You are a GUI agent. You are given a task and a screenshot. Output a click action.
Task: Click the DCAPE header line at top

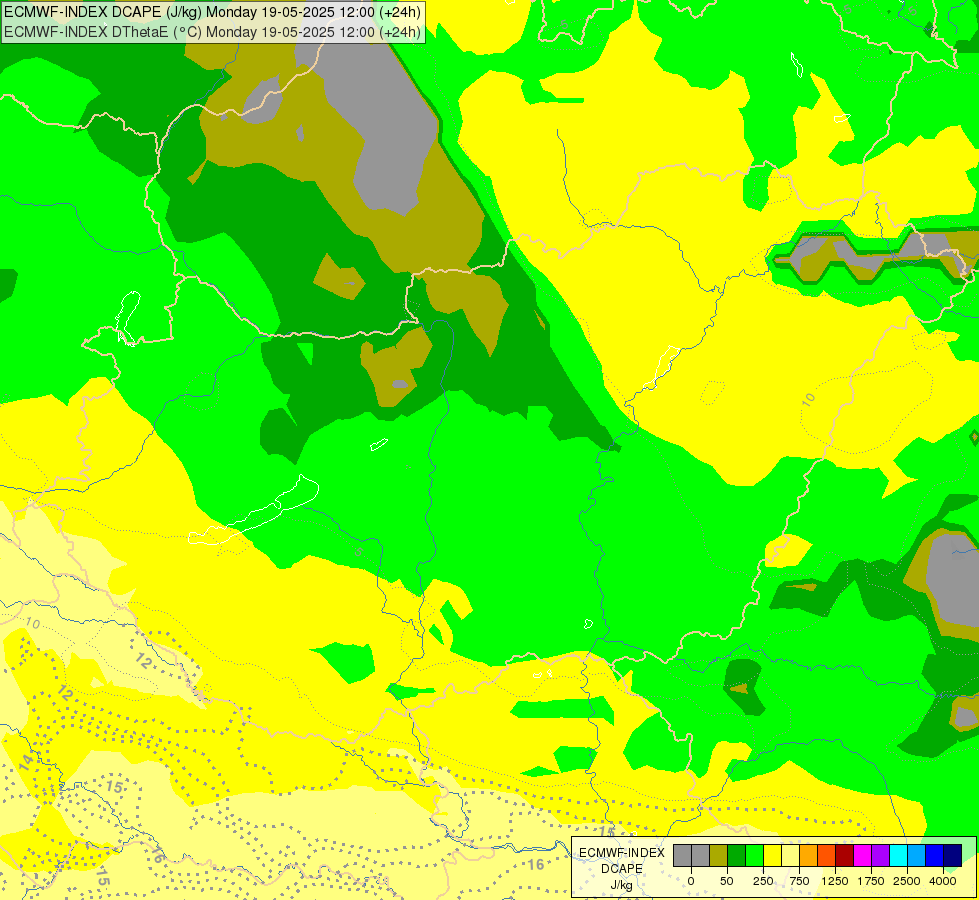pos(213,12)
